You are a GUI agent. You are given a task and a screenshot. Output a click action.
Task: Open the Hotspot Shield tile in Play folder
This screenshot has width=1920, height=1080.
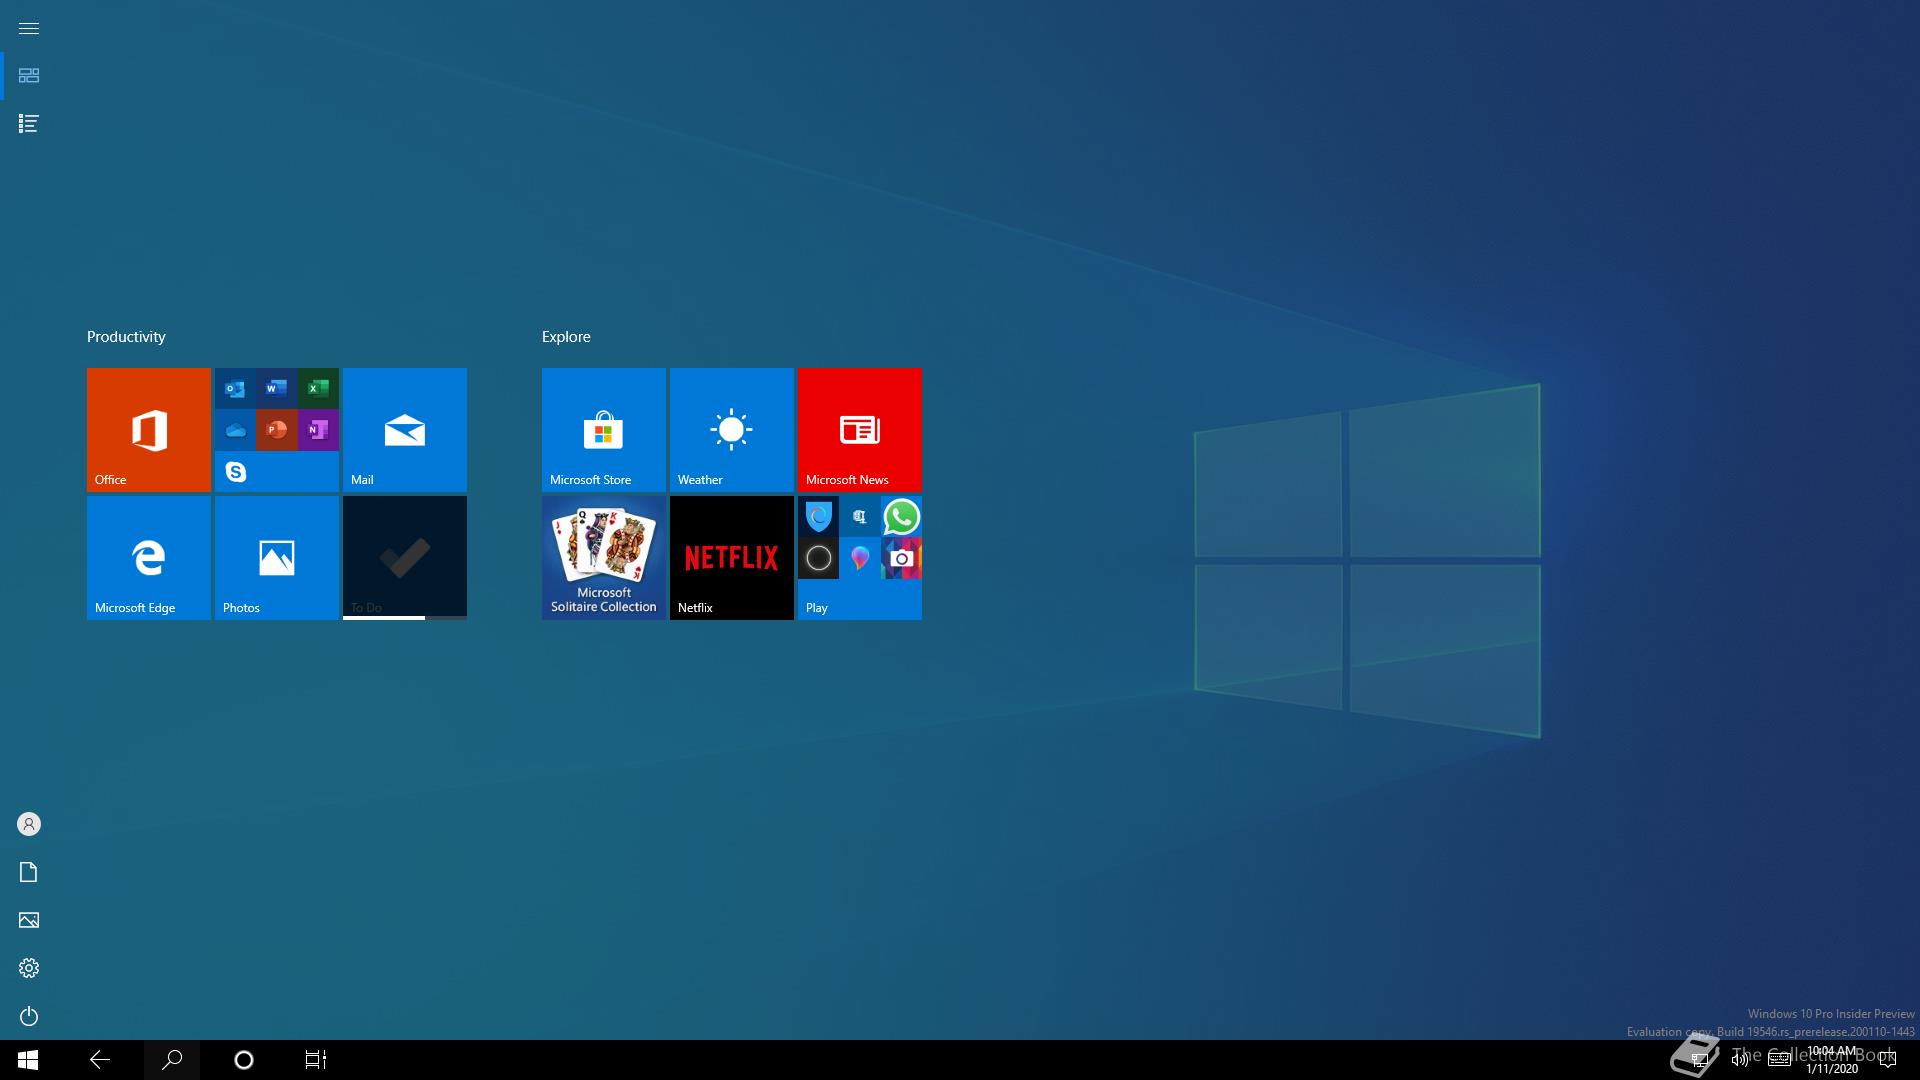pyautogui.click(x=818, y=517)
